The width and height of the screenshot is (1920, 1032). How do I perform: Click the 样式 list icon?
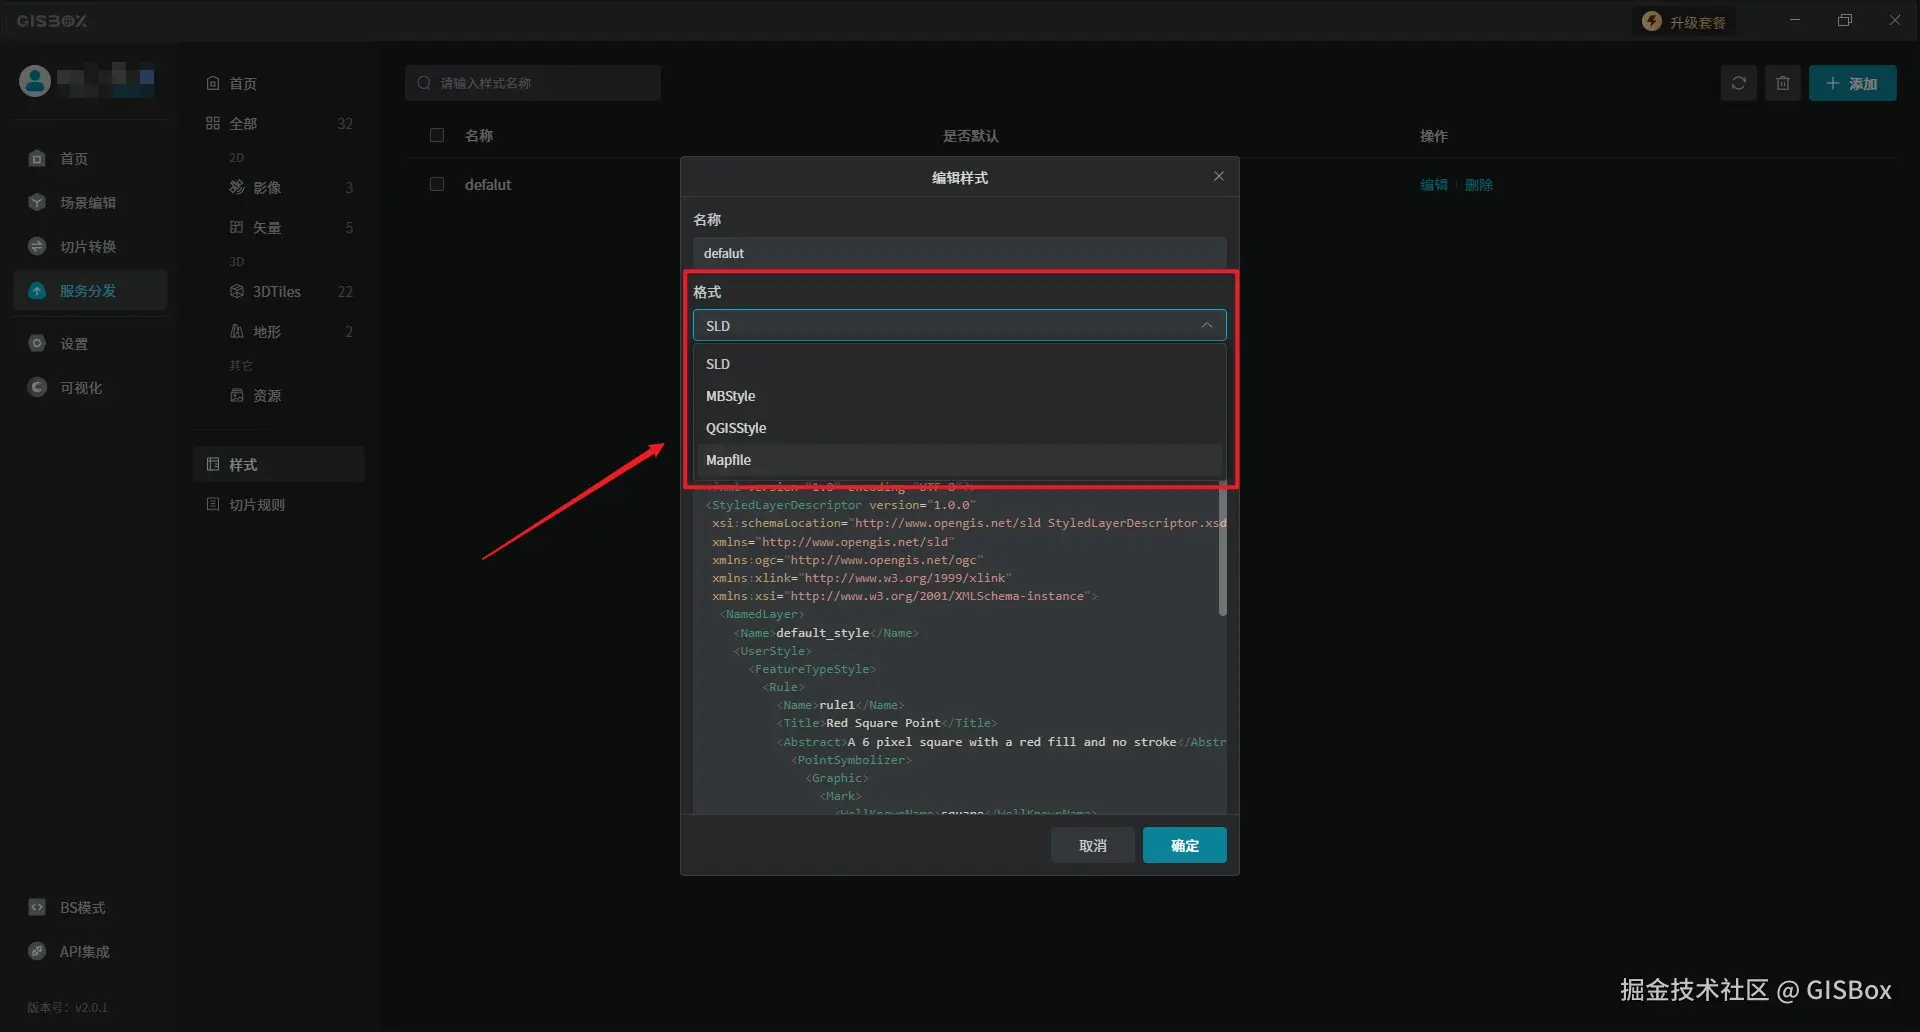click(213, 465)
